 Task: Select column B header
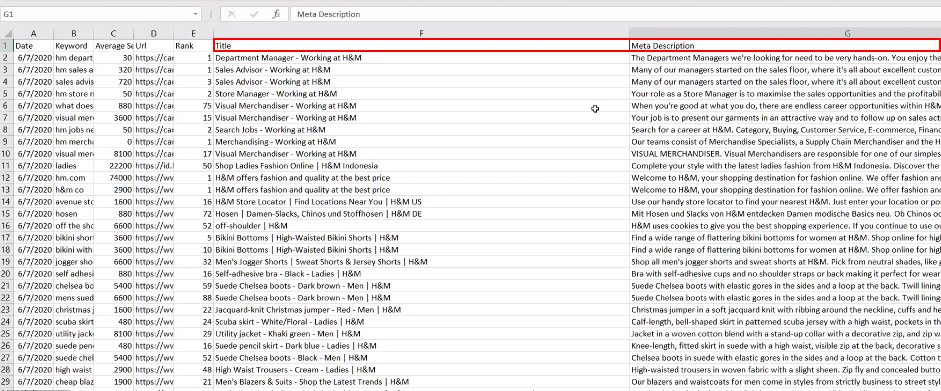[x=73, y=34]
